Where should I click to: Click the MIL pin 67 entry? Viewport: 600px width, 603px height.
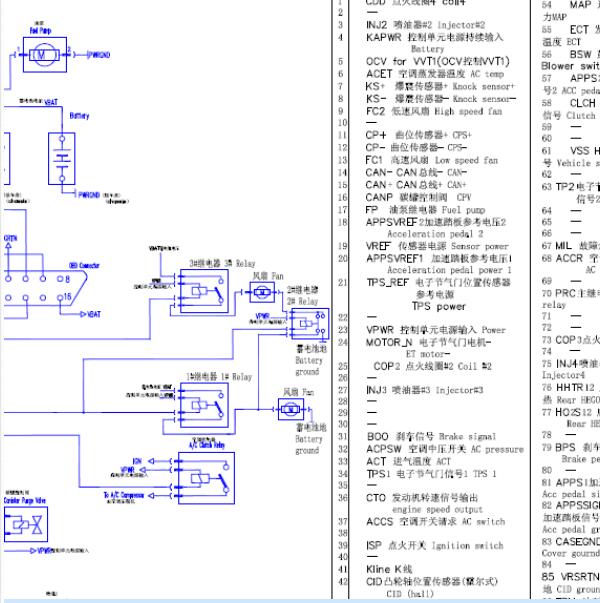point(570,246)
